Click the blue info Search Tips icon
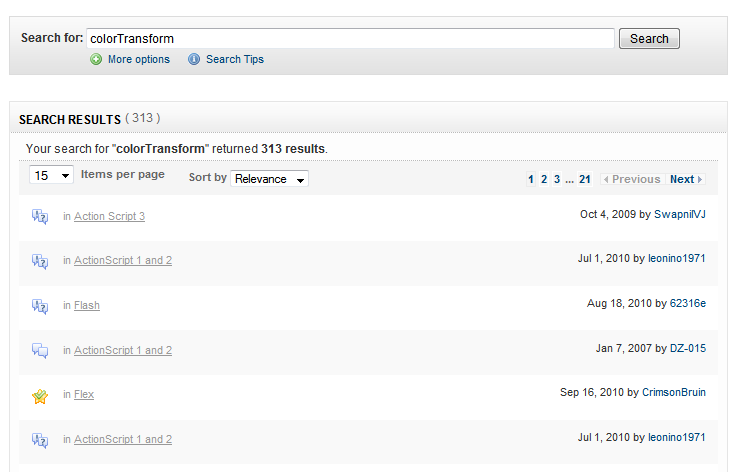The width and height of the screenshot is (736, 472). pos(194,59)
